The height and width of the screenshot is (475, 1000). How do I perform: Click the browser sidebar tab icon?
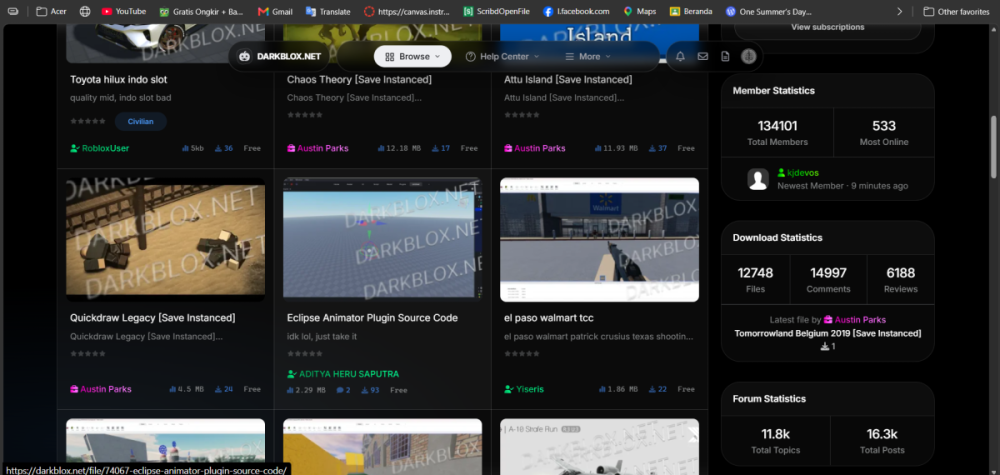(x=13, y=11)
